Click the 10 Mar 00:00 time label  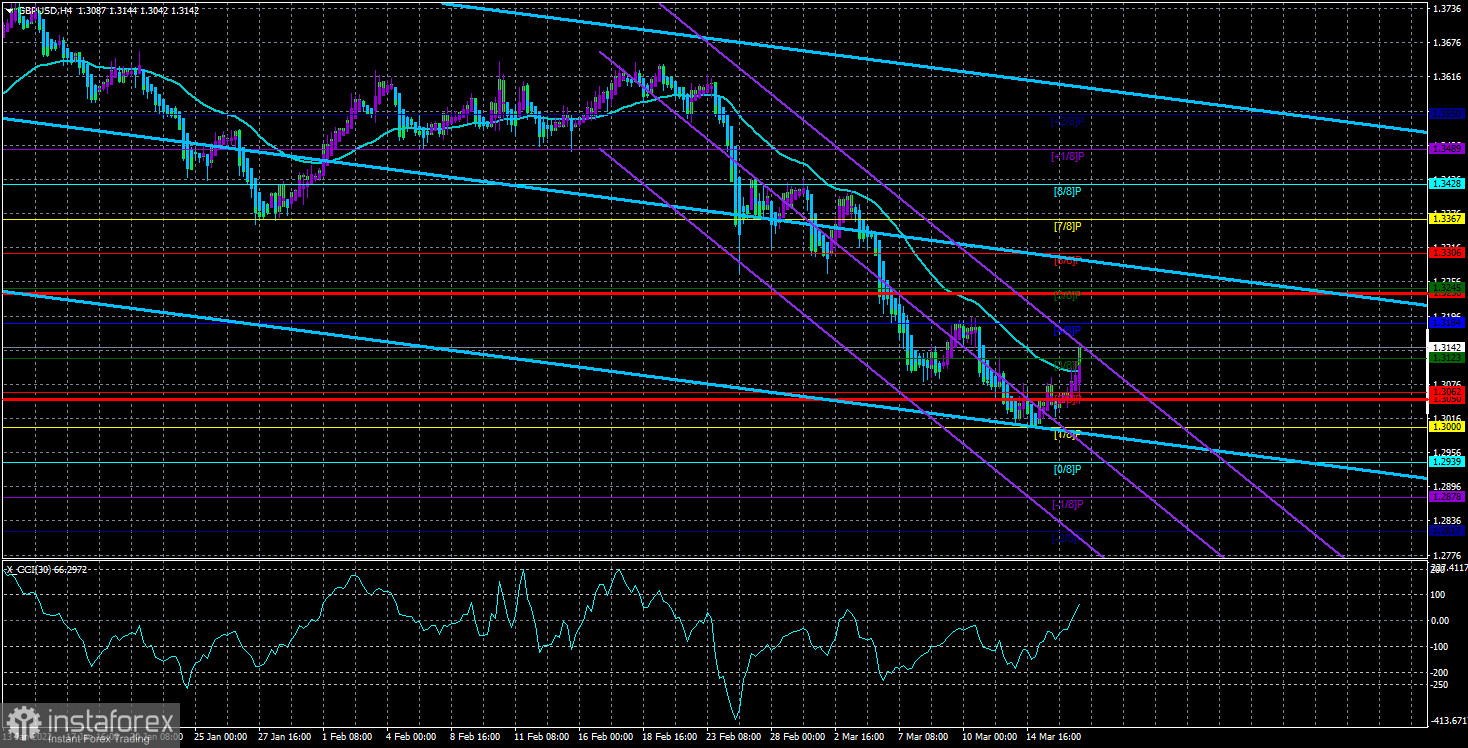click(991, 737)
